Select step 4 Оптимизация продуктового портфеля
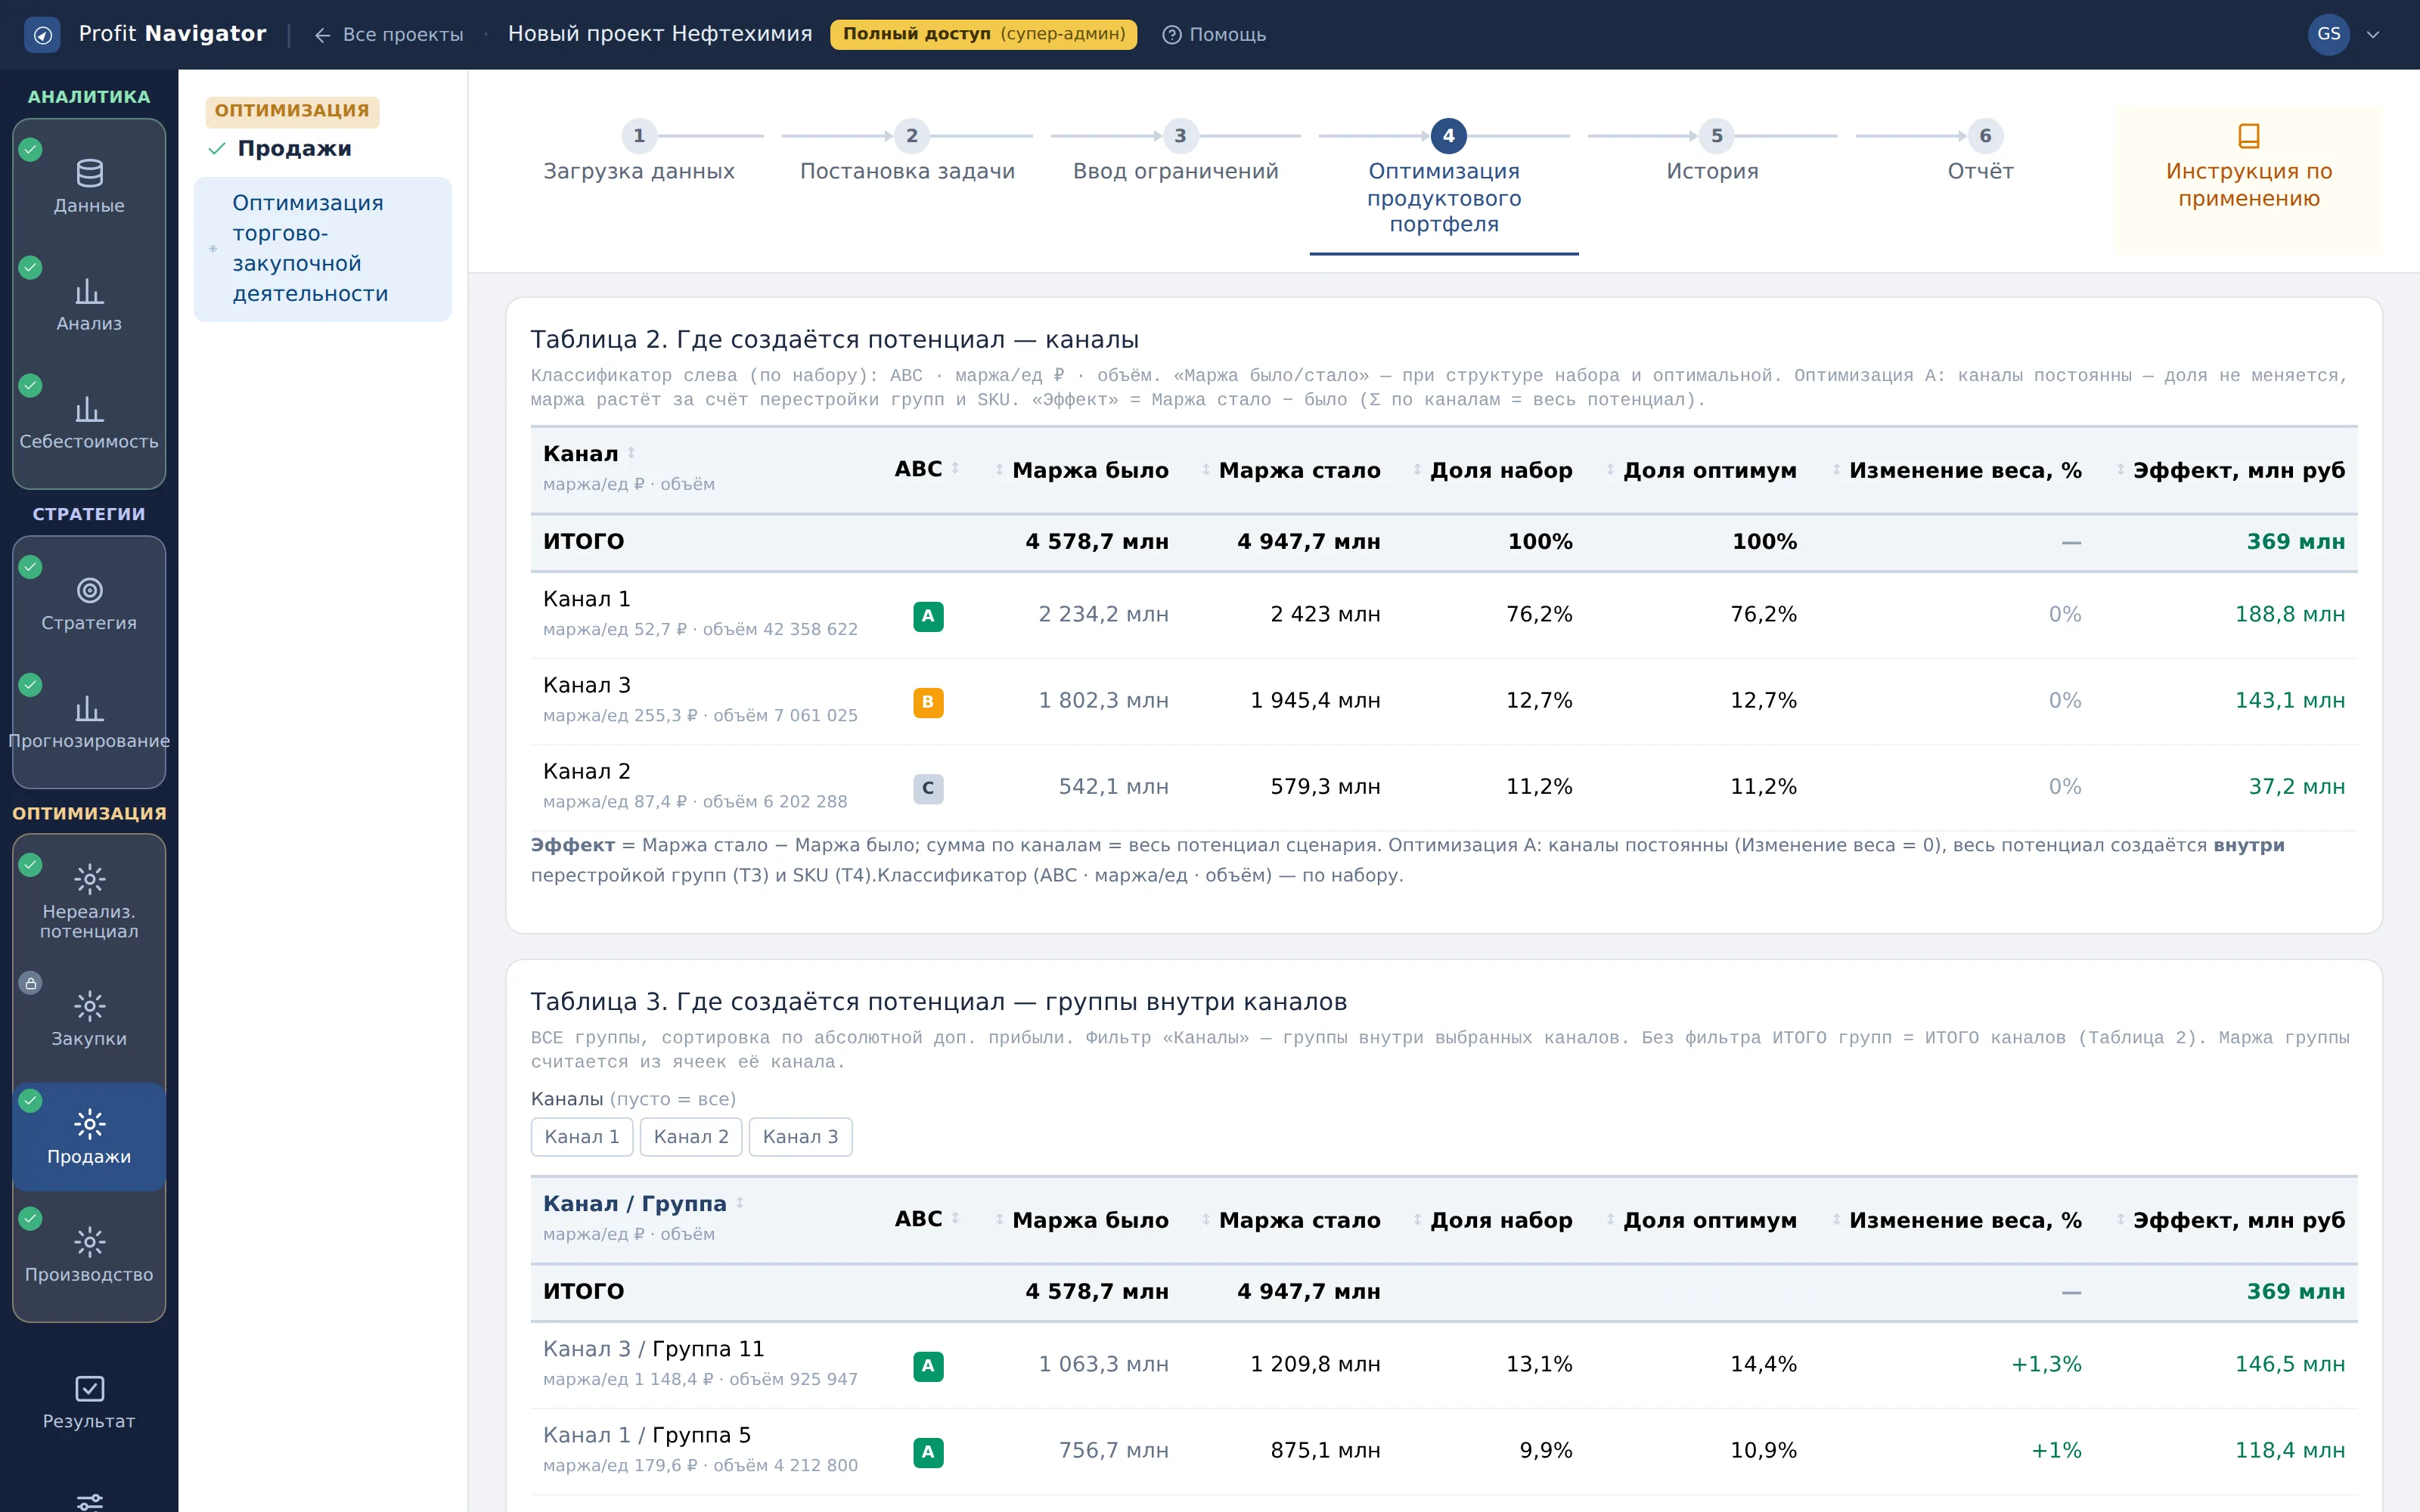 point(1444,180)
